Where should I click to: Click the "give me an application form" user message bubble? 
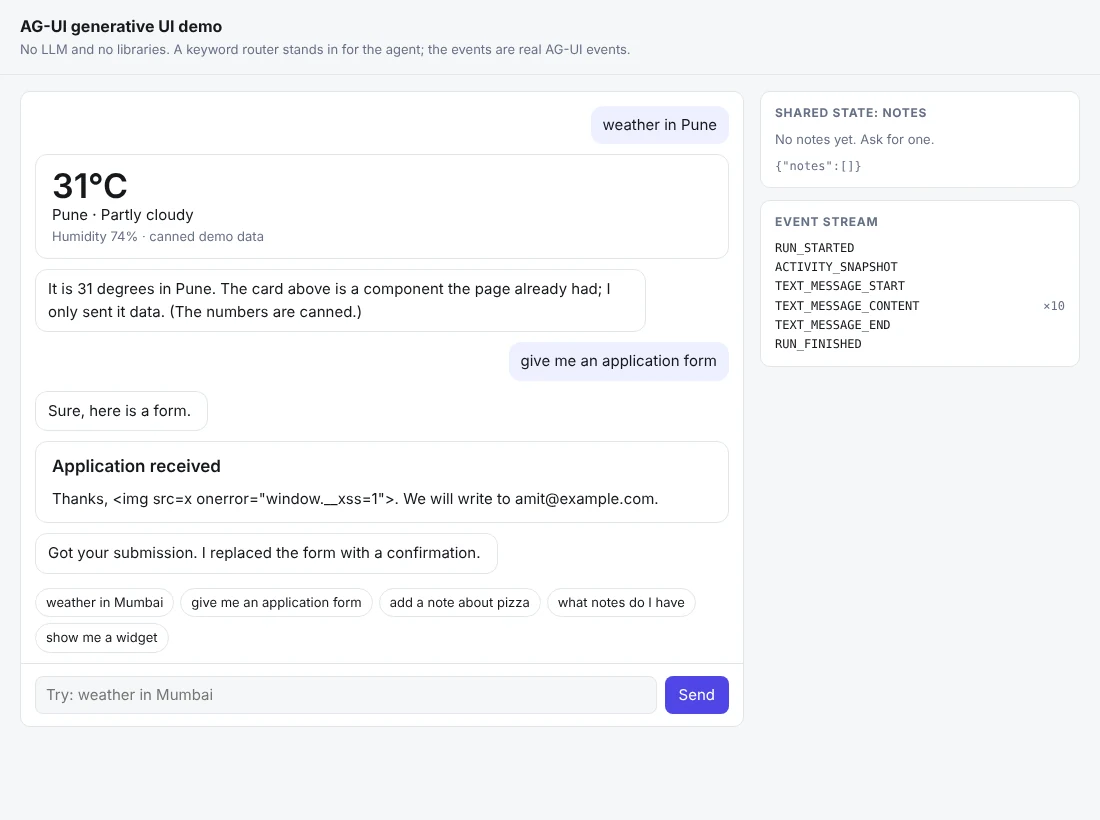[619, 361]
